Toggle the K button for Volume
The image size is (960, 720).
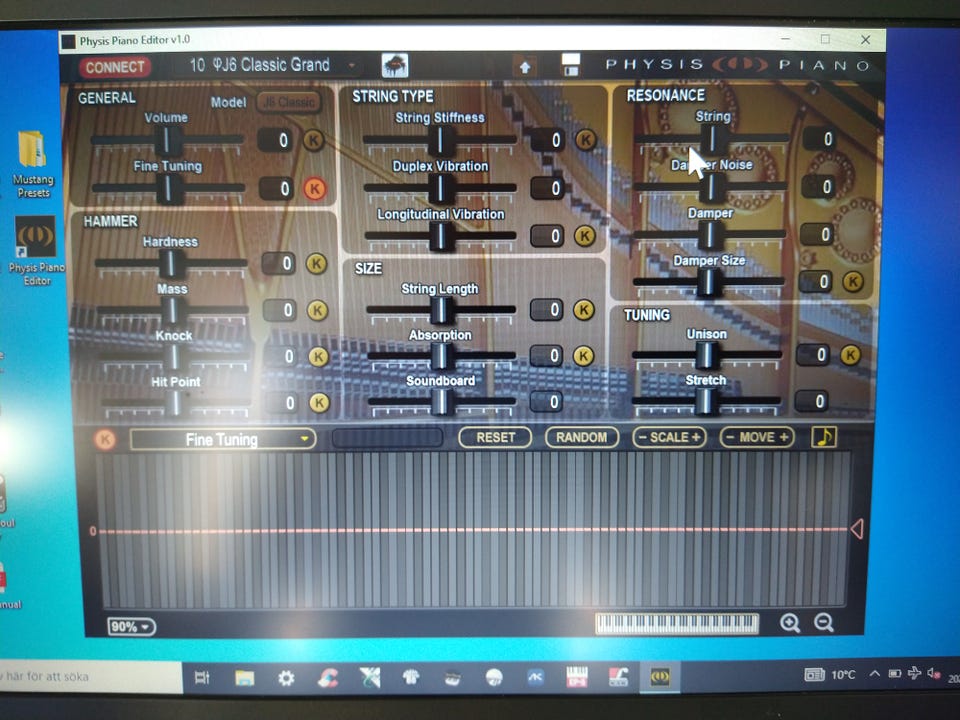(x=313, y=140)
